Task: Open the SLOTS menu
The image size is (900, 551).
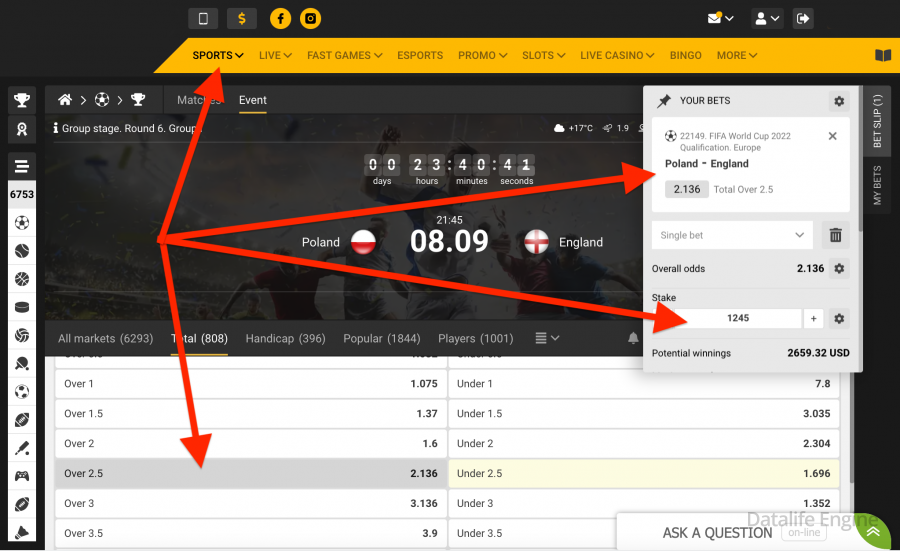Action: [x=544, y=55]
